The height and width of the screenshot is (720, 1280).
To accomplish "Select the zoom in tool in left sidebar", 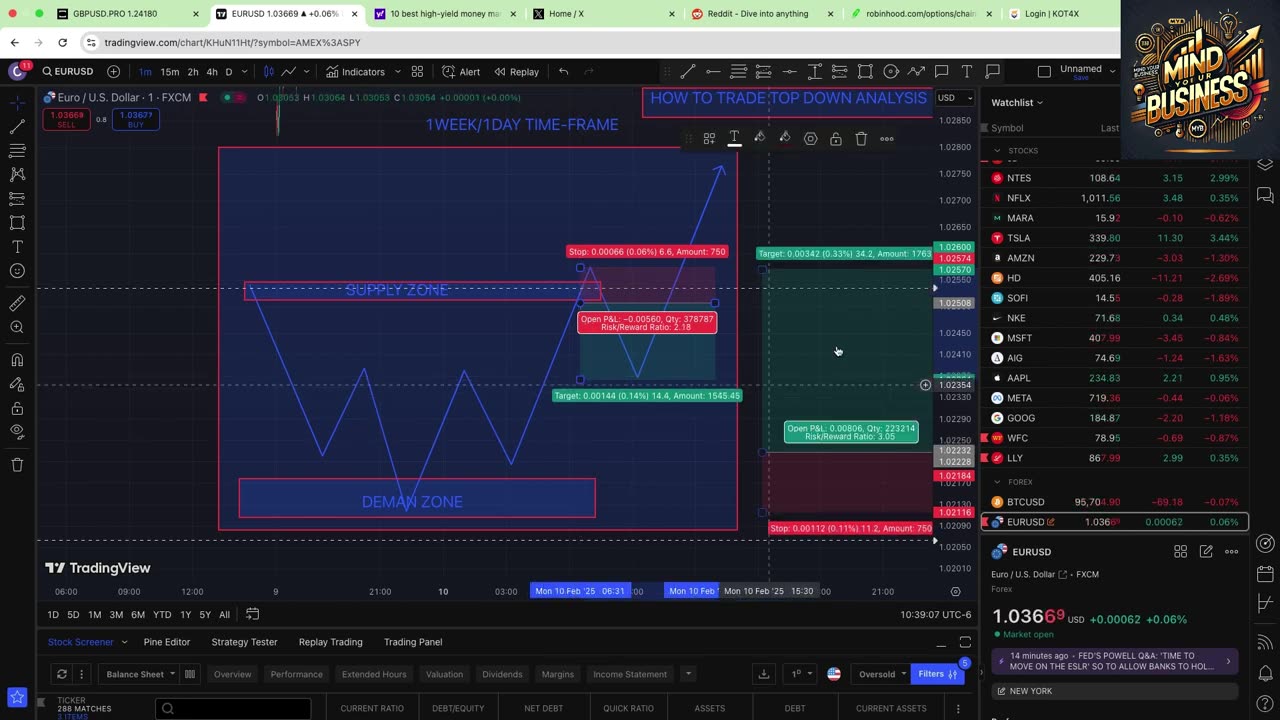I will pos(17,328).
